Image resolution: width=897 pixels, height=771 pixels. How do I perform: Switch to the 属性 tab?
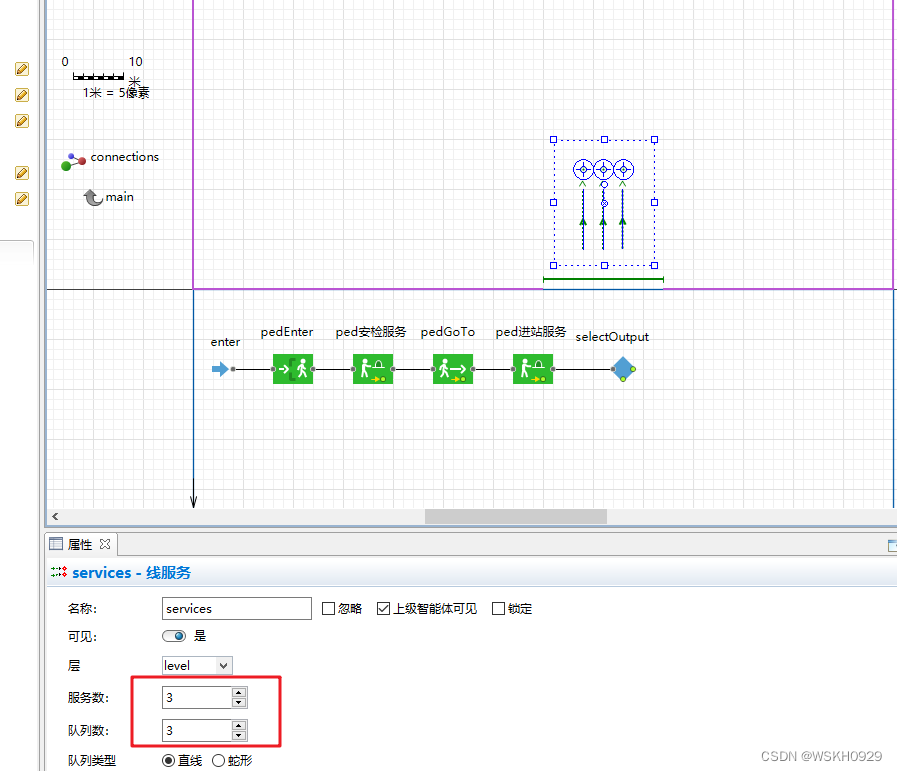[x=80, y=545]
